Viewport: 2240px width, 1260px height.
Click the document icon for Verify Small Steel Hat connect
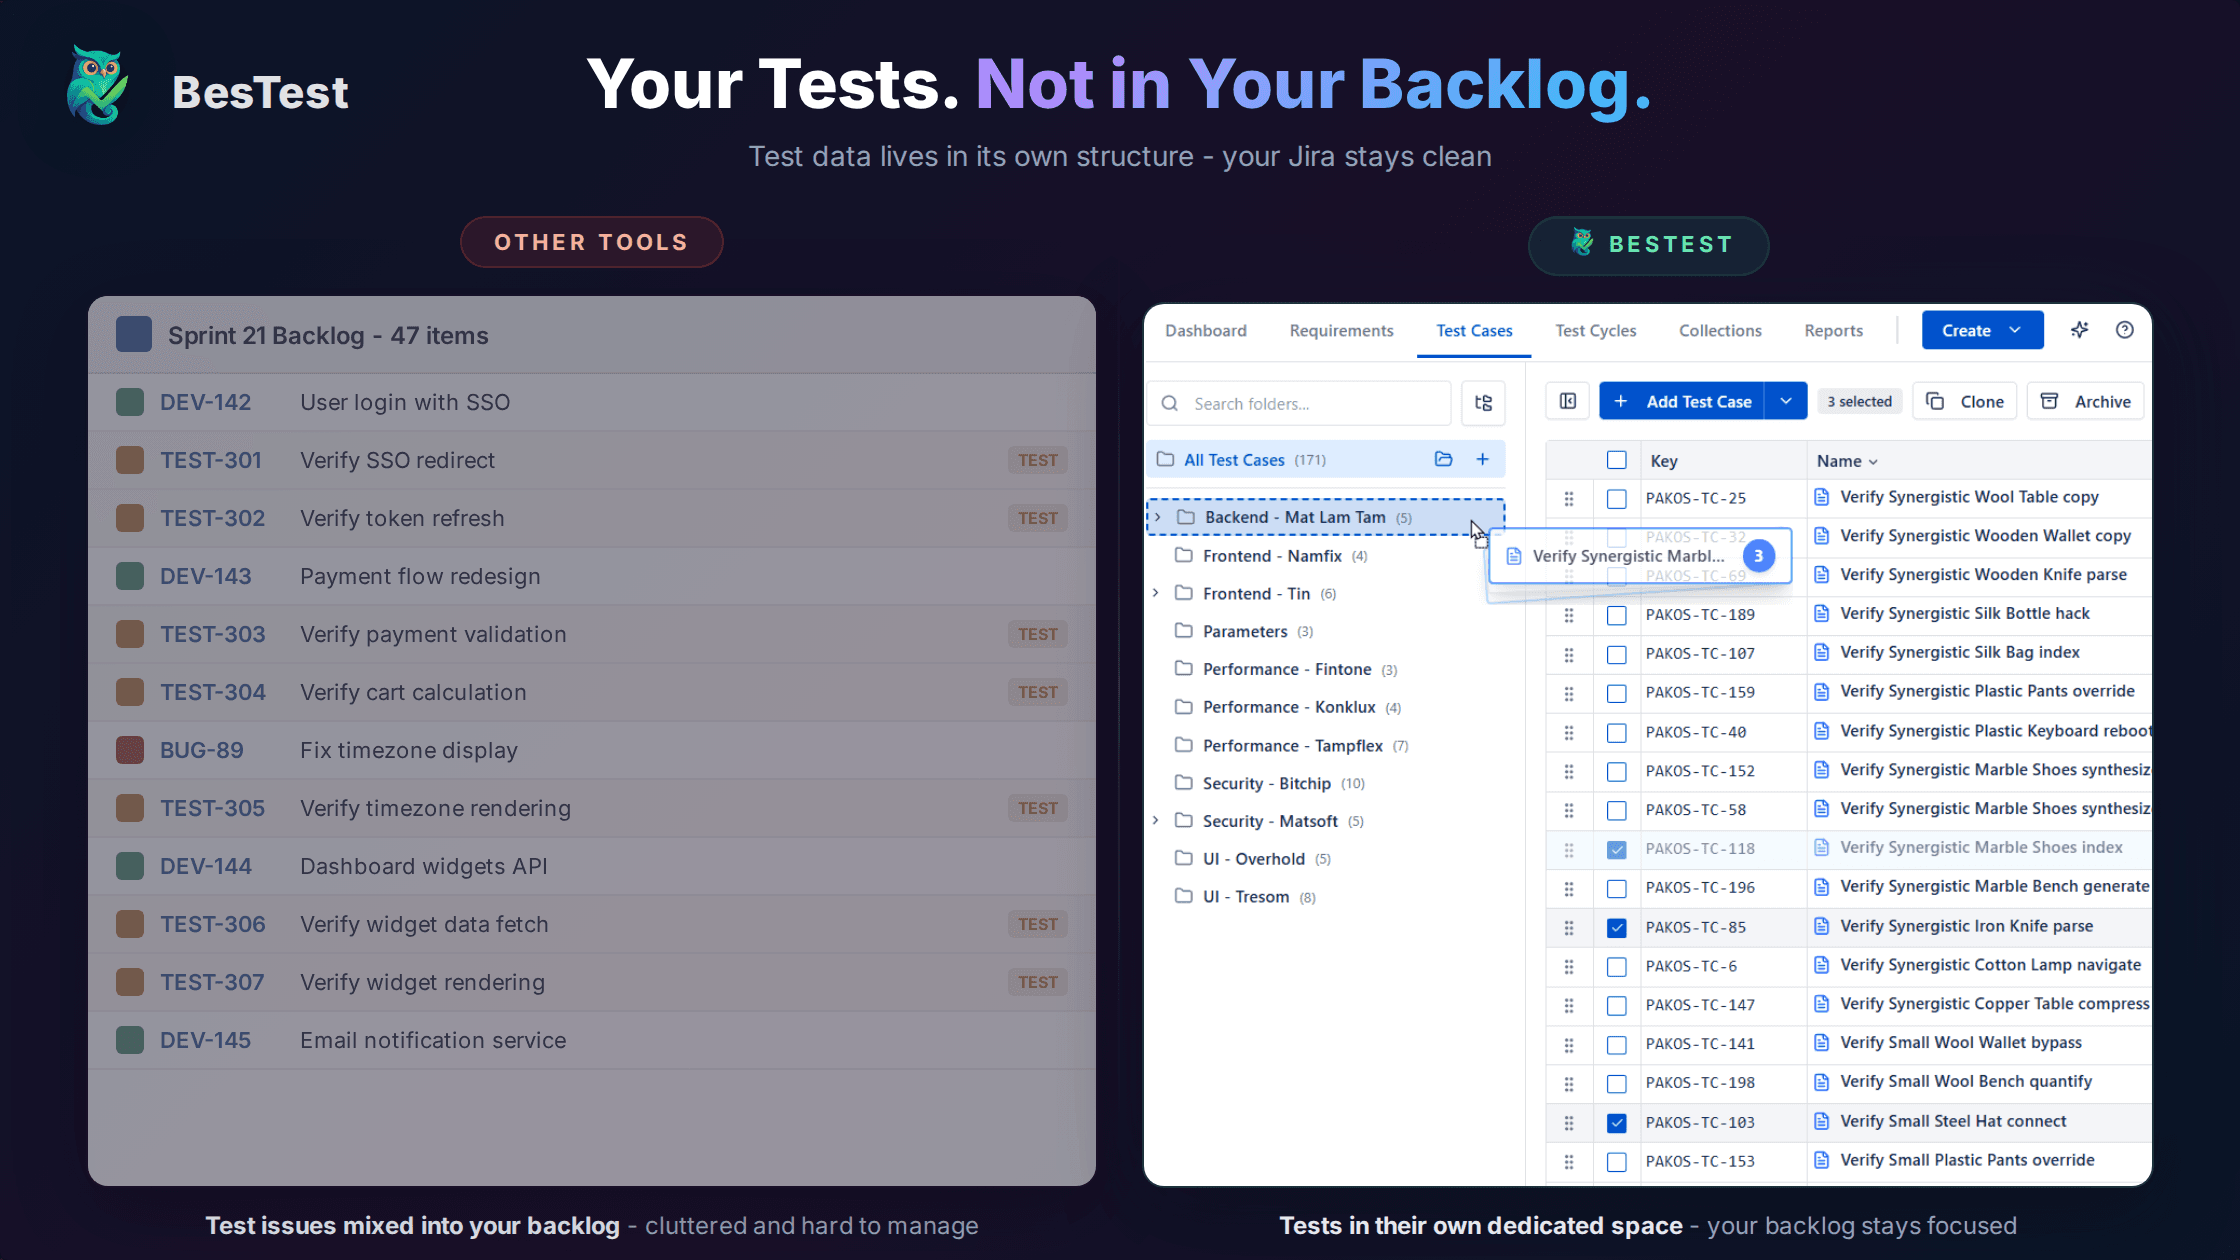tap(1821, 1121)
